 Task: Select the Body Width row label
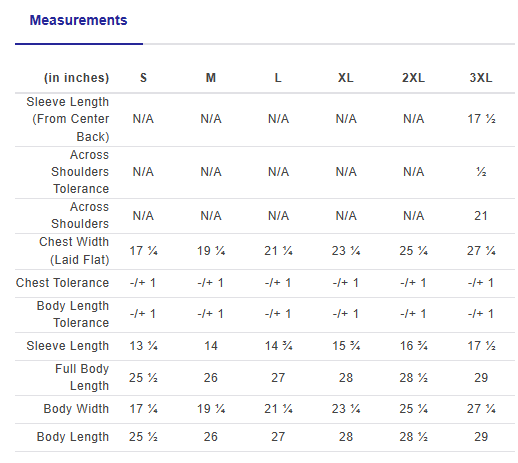(x=76, y=409)
